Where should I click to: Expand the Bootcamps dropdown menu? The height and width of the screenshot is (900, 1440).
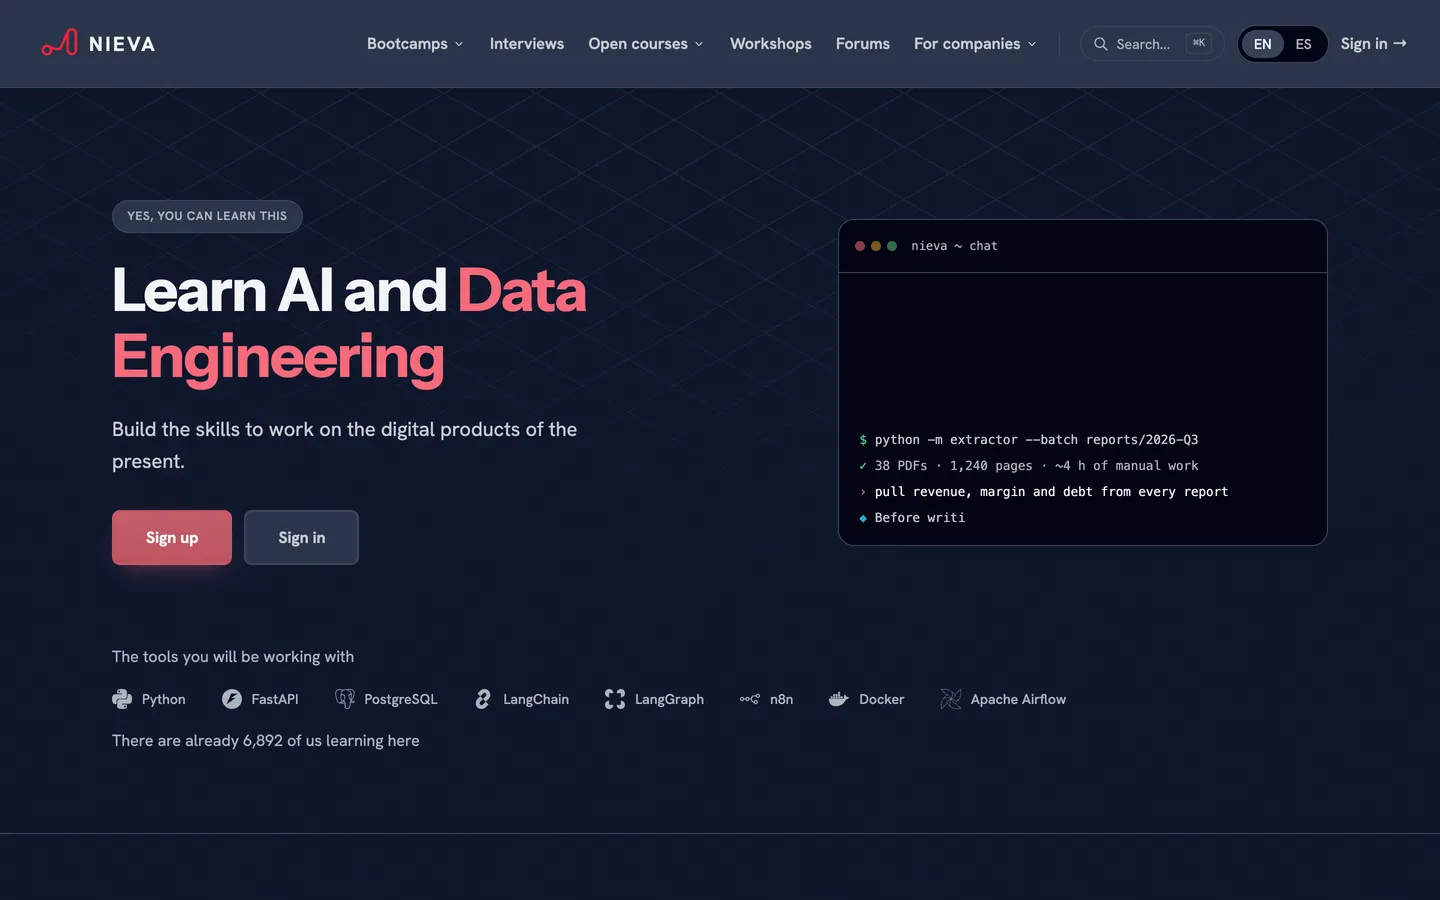[x=415, y=44]
